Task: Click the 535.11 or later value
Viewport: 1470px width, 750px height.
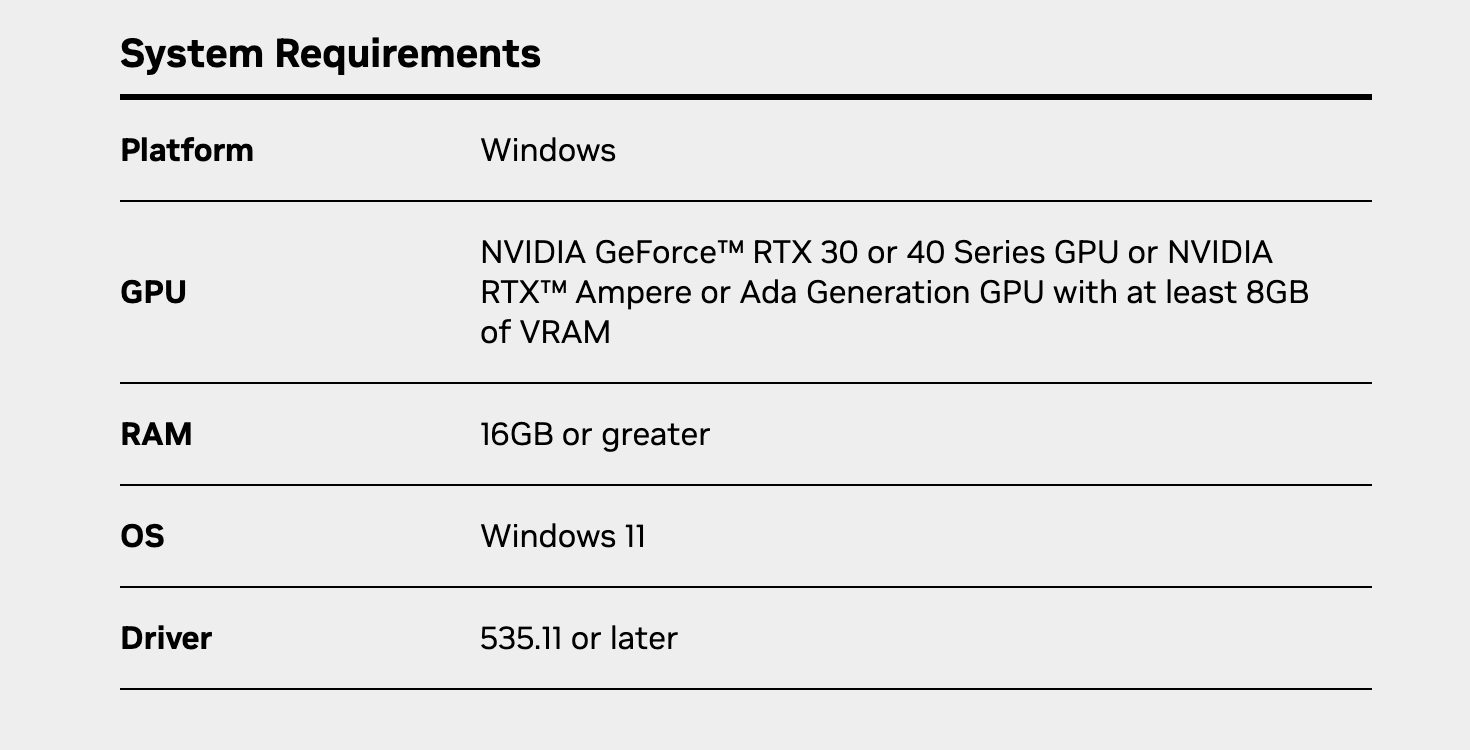Action: (x=579, y=638)
